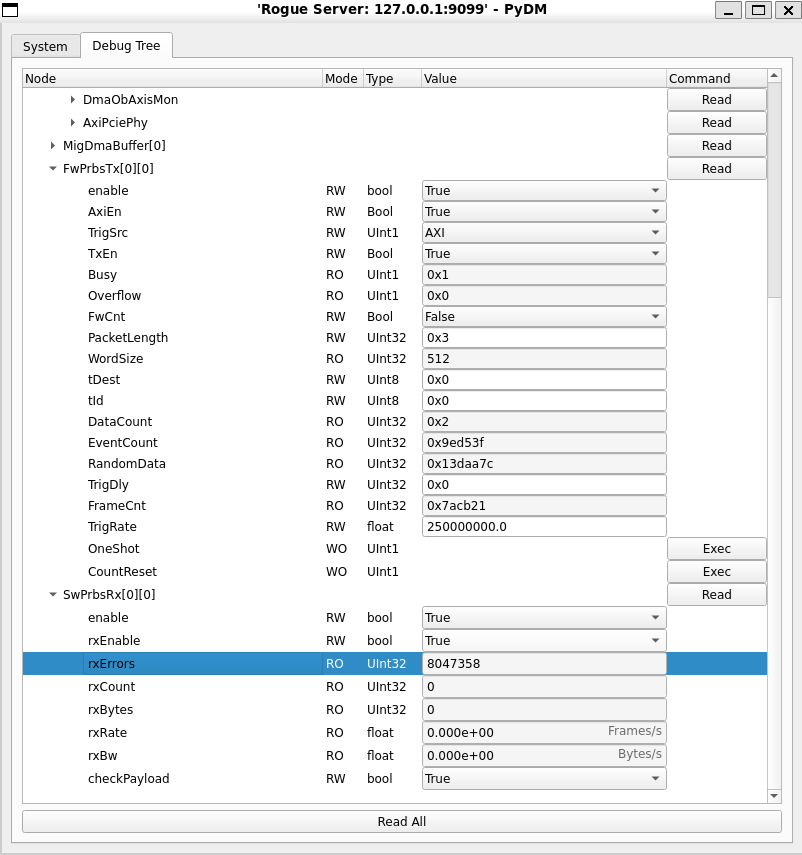Click the PacketLength value field
This screenshot has width=802, height=855.
[x=543, y=338]
